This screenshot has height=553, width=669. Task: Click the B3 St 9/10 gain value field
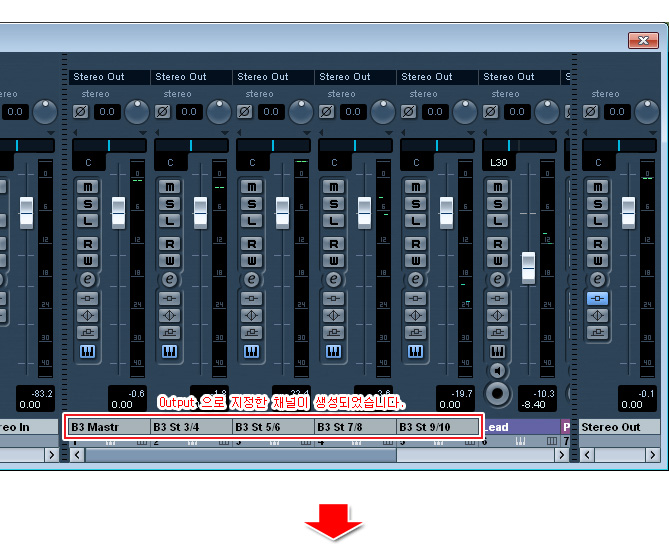435,112
